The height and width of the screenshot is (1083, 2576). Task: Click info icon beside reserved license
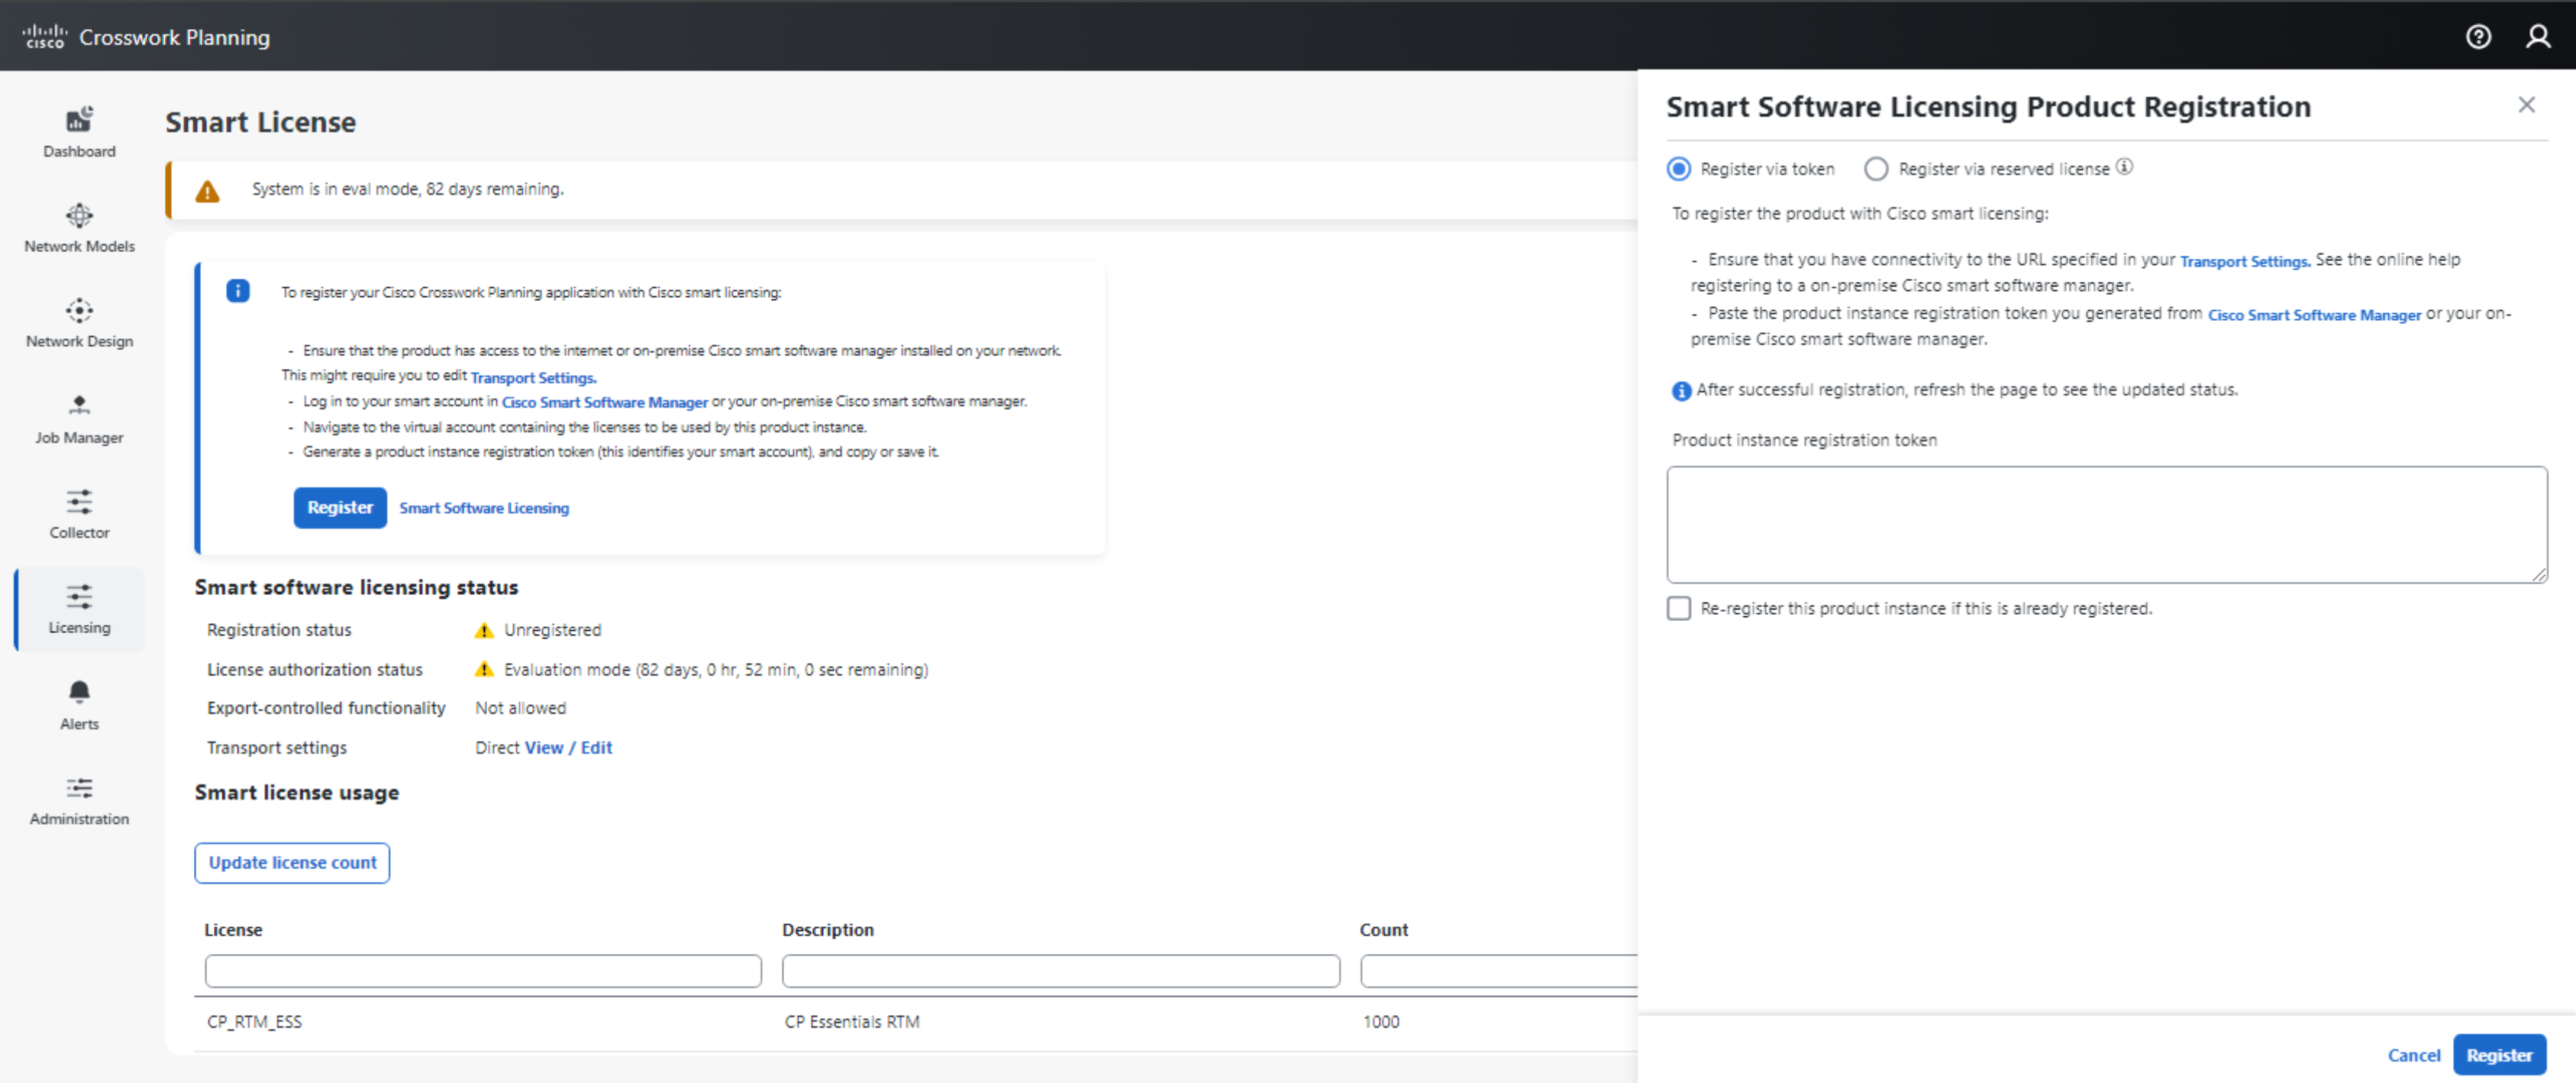tap(2124, 167)
